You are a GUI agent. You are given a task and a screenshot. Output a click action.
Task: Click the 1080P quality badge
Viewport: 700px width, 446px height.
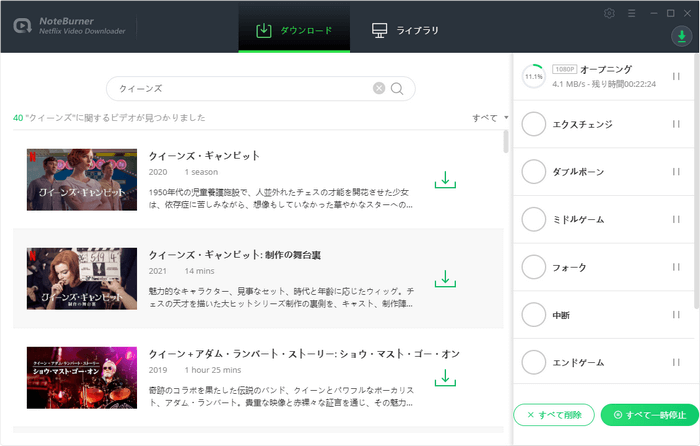click(564, 69)
